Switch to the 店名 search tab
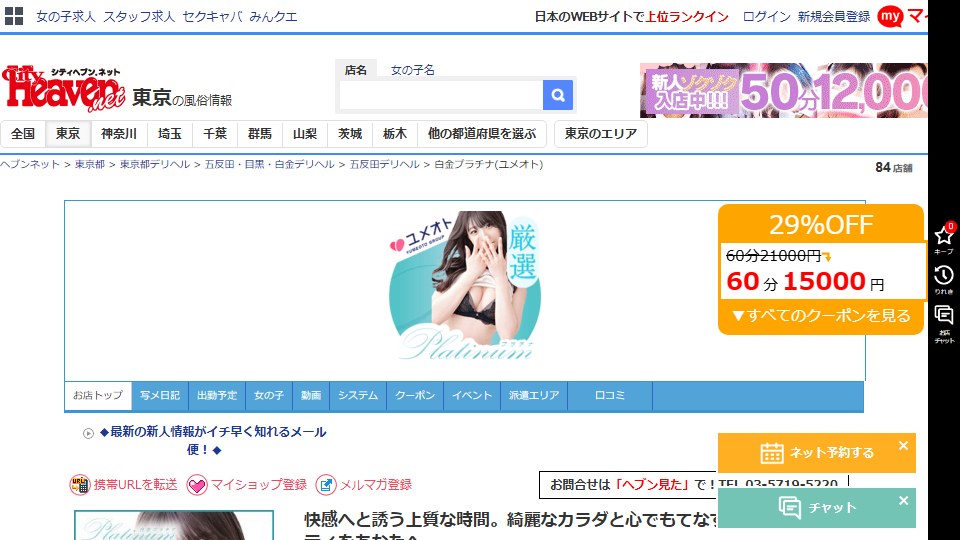 point(355,70)
